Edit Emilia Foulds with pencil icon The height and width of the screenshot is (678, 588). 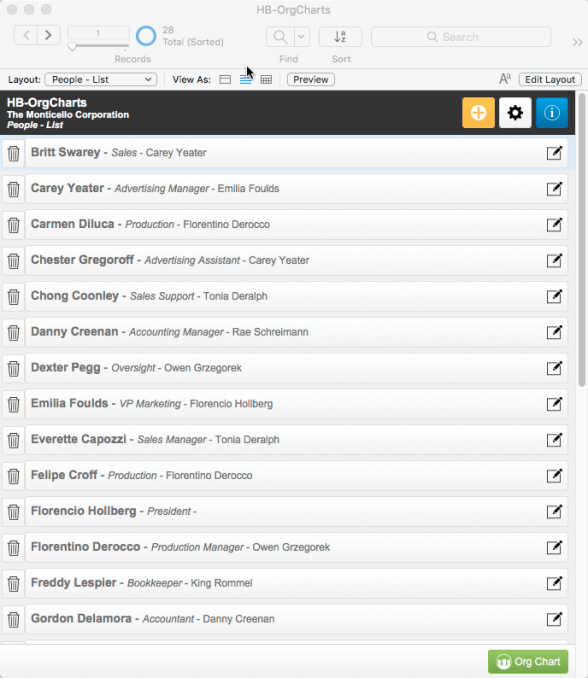coord(554,404)
